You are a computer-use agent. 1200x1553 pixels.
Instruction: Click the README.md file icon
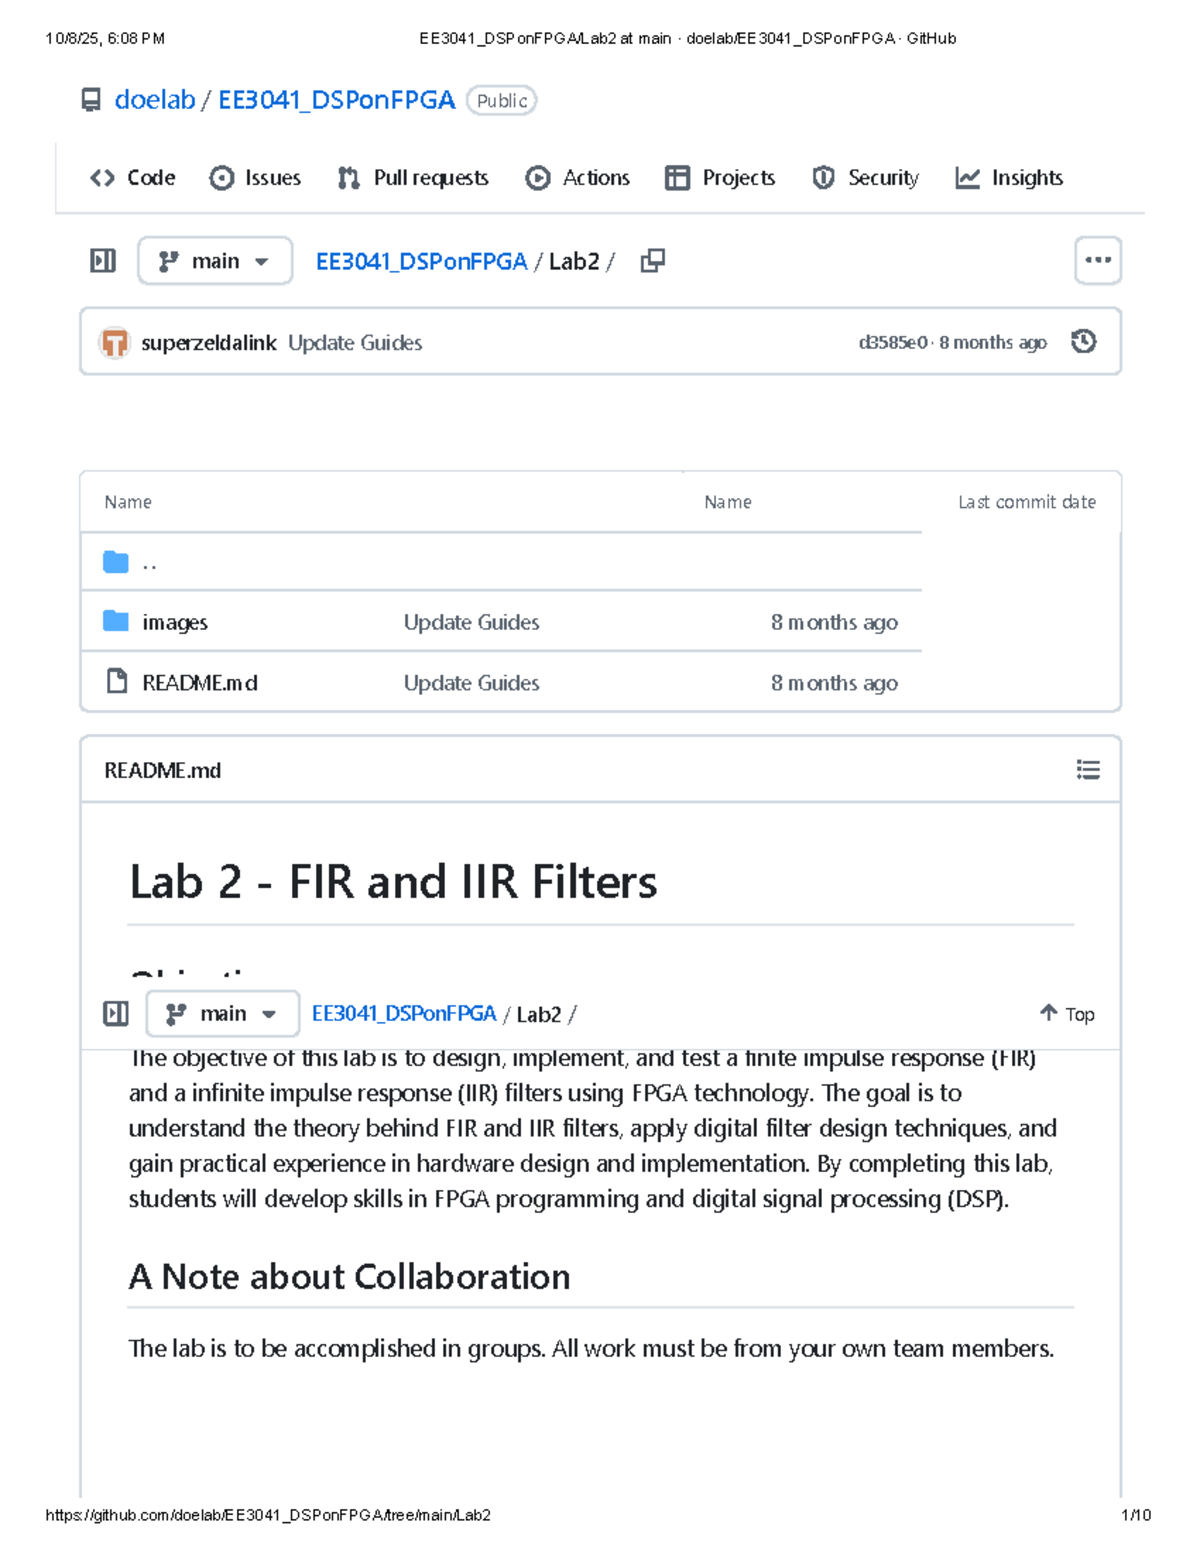tap(117, 681)
